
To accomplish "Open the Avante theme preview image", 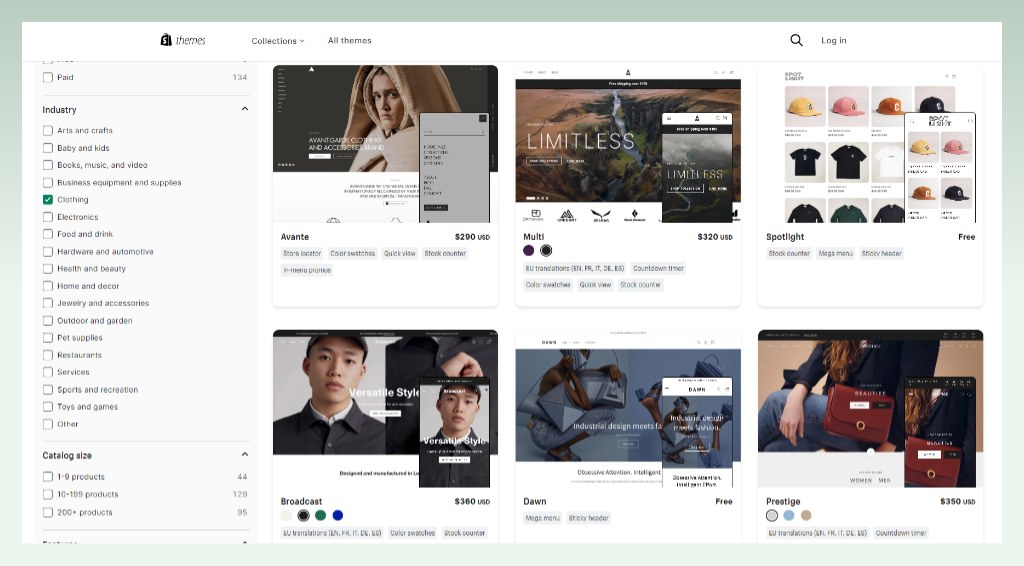I will [x=385, y=144].
